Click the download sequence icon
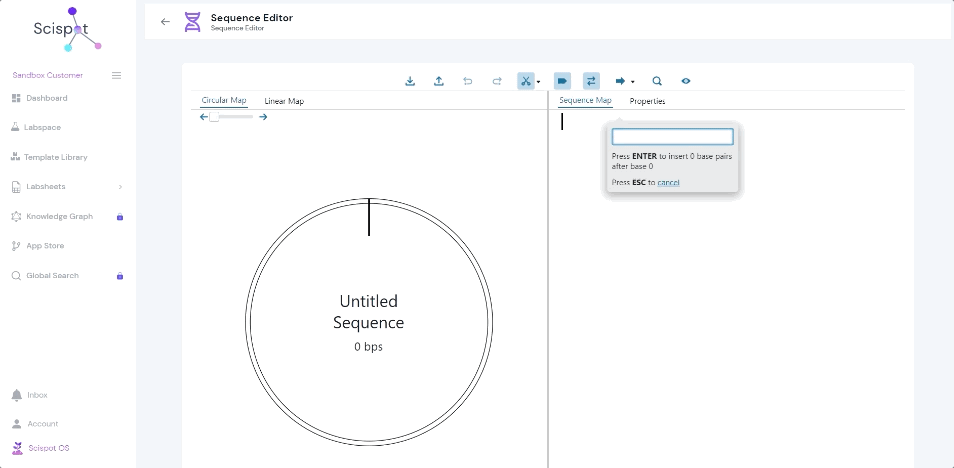The width and height of the screenshot is (954, 468). point(410,81)
